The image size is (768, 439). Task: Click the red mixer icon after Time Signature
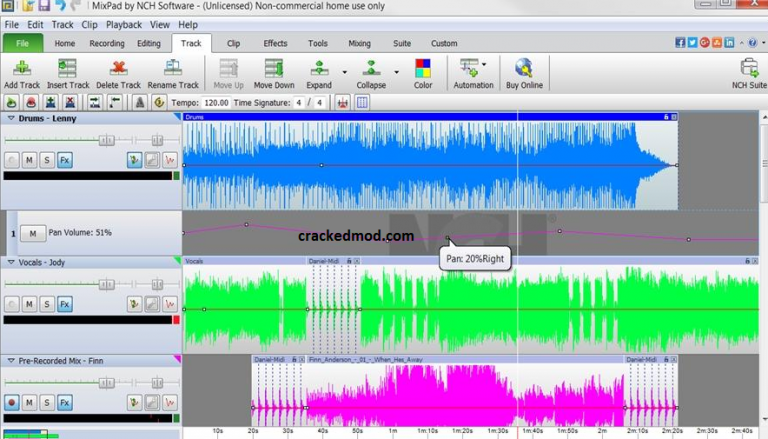click(342, 102)
